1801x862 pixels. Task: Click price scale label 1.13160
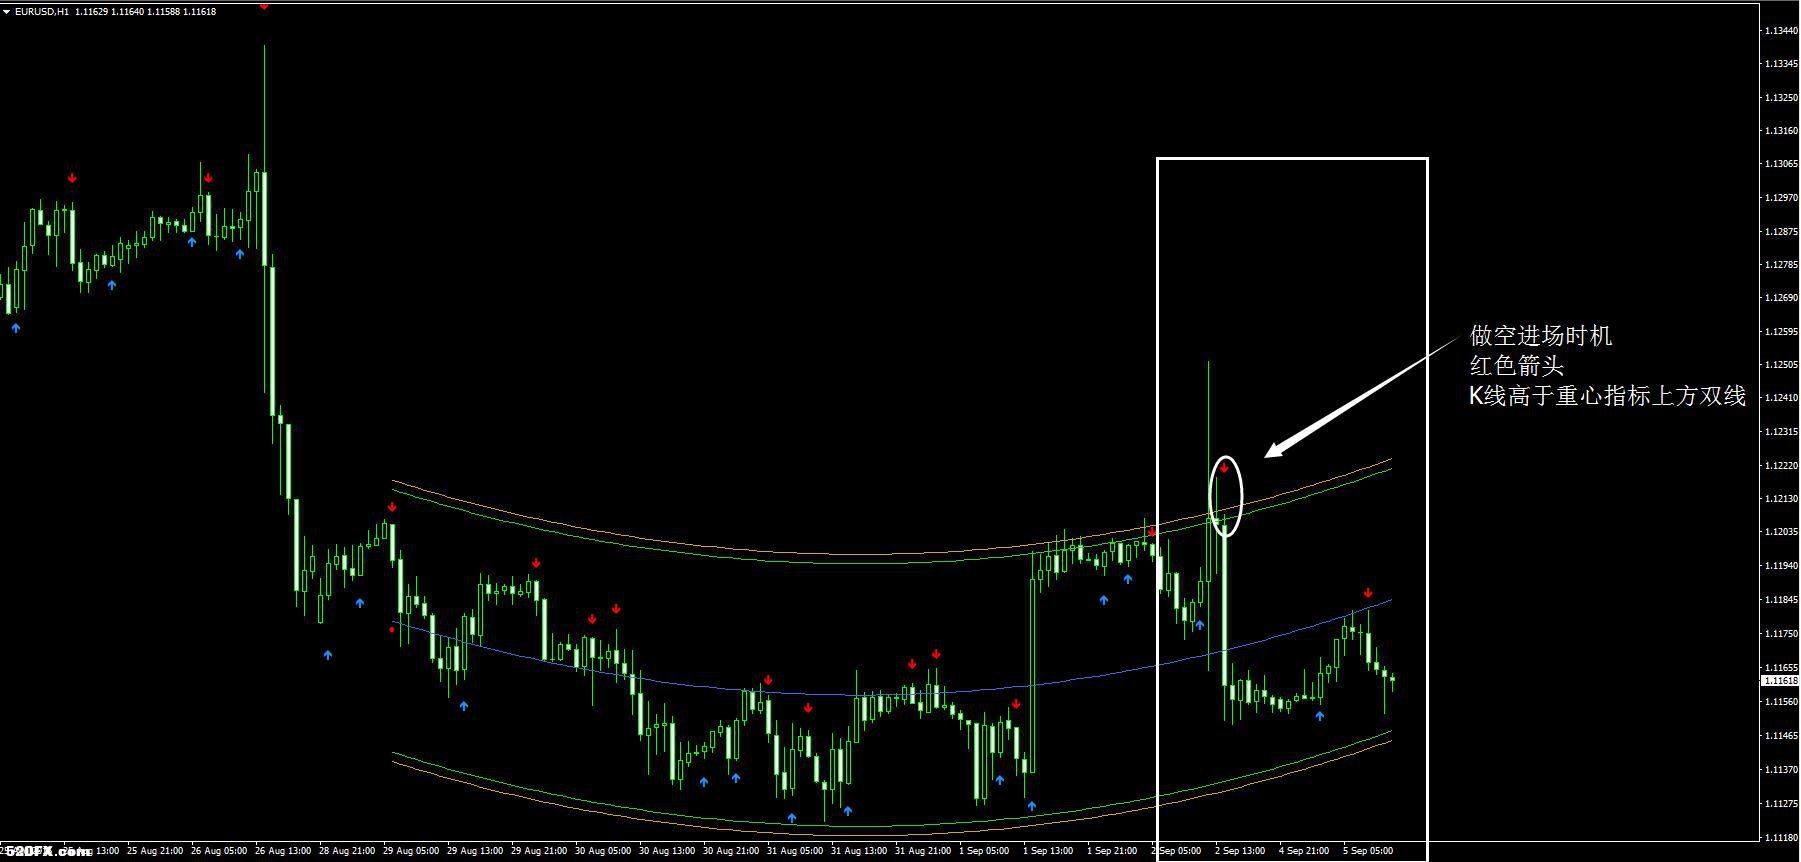point(1780,131)
